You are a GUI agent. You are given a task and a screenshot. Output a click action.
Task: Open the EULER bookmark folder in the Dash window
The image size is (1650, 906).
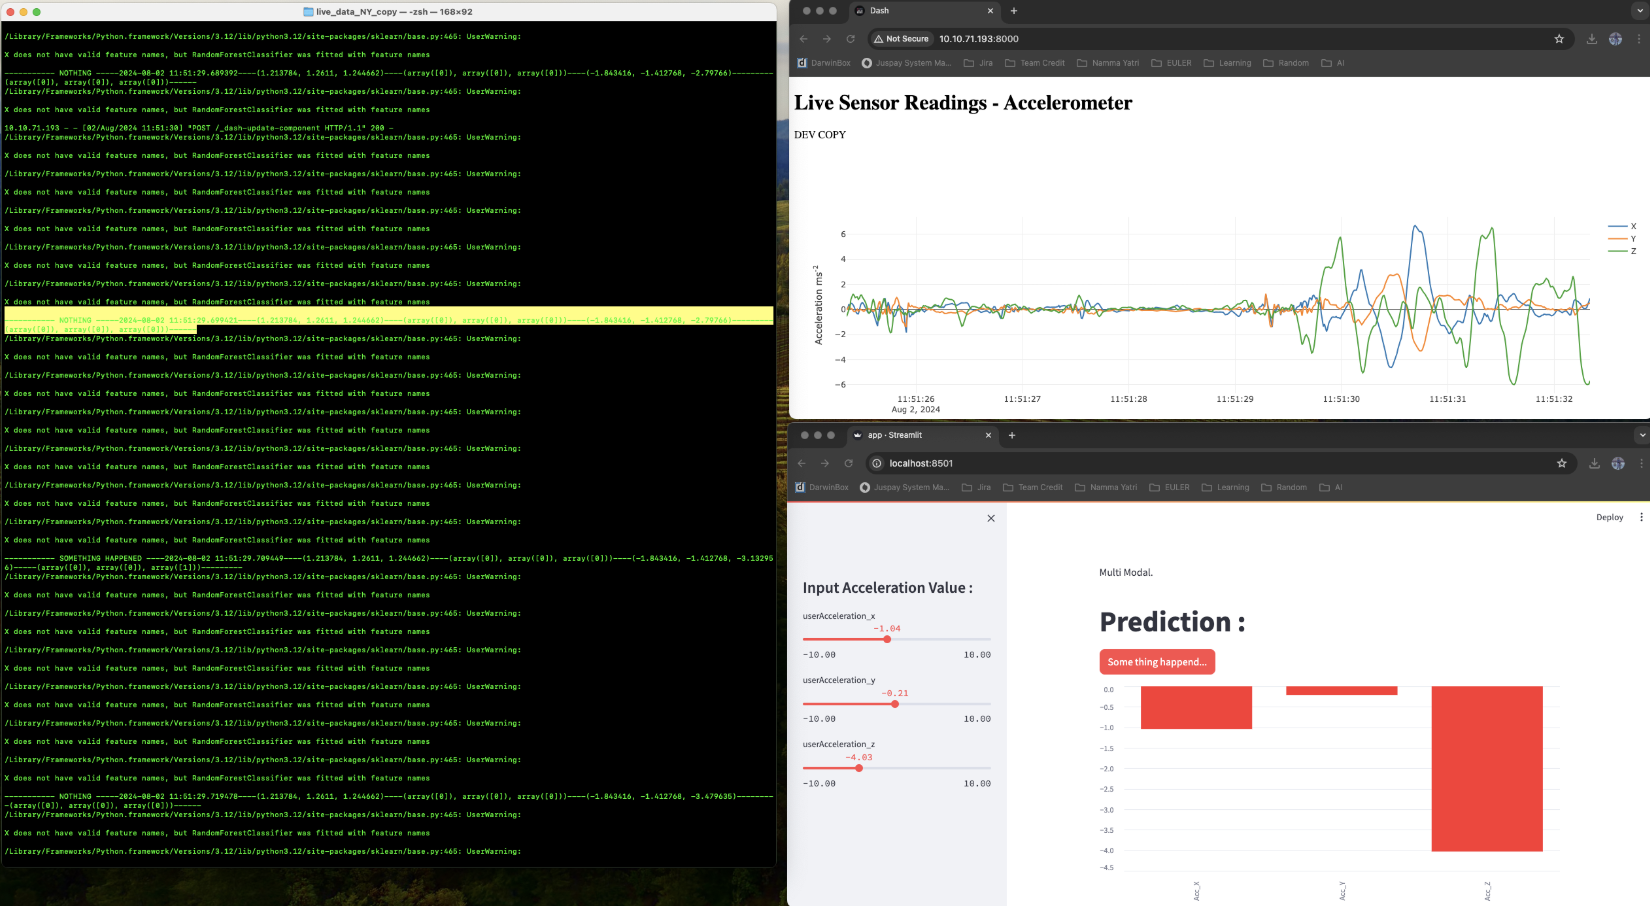tap(1171, 63)
